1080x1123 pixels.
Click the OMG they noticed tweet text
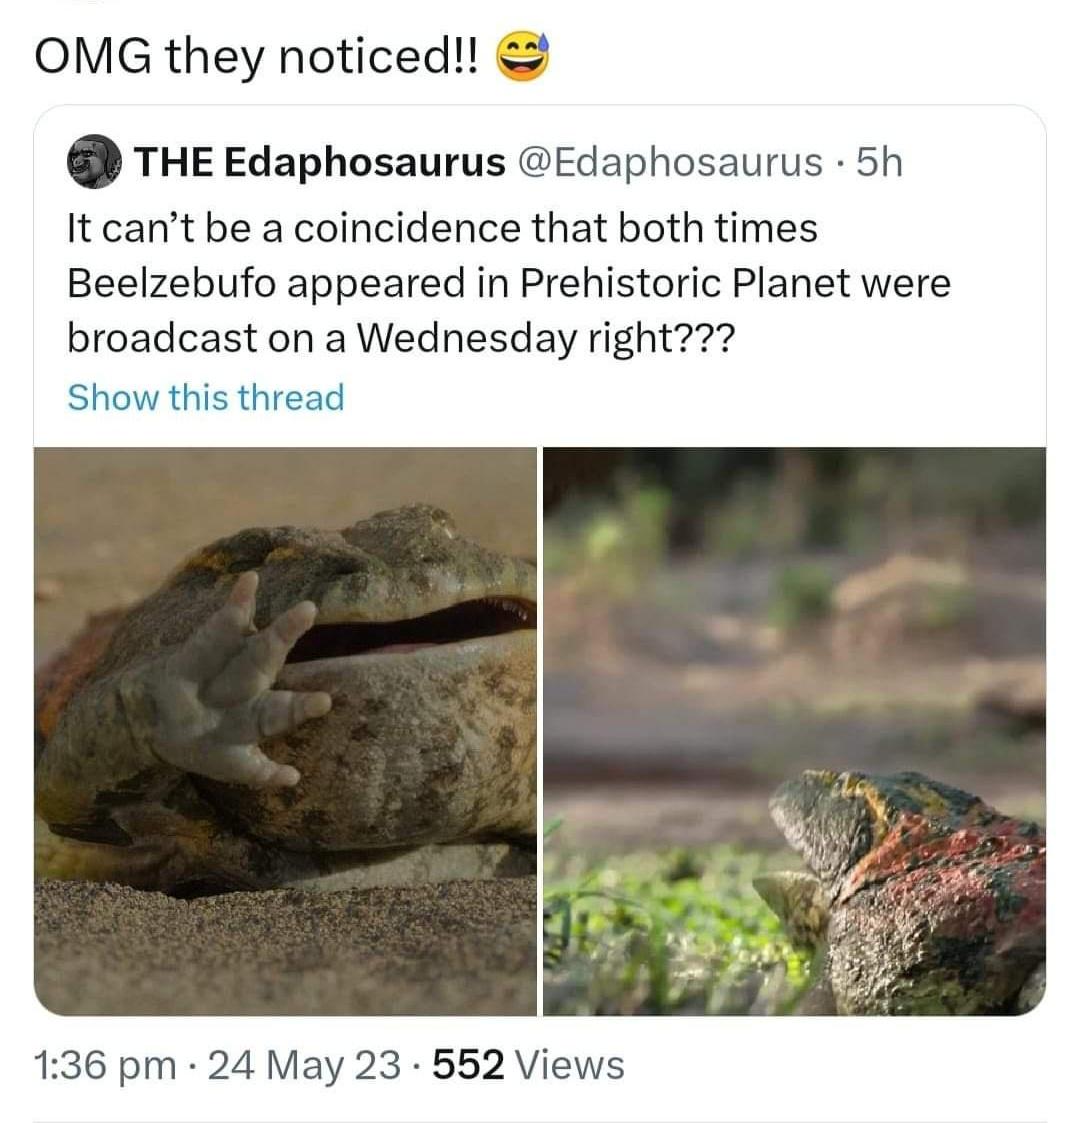point(256,57)
